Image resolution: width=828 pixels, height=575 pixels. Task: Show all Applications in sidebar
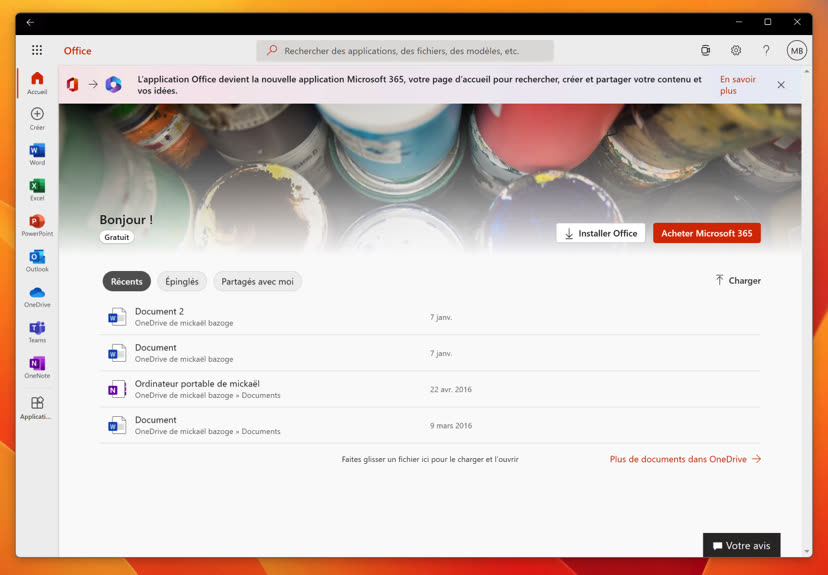[x=37, y=408]
